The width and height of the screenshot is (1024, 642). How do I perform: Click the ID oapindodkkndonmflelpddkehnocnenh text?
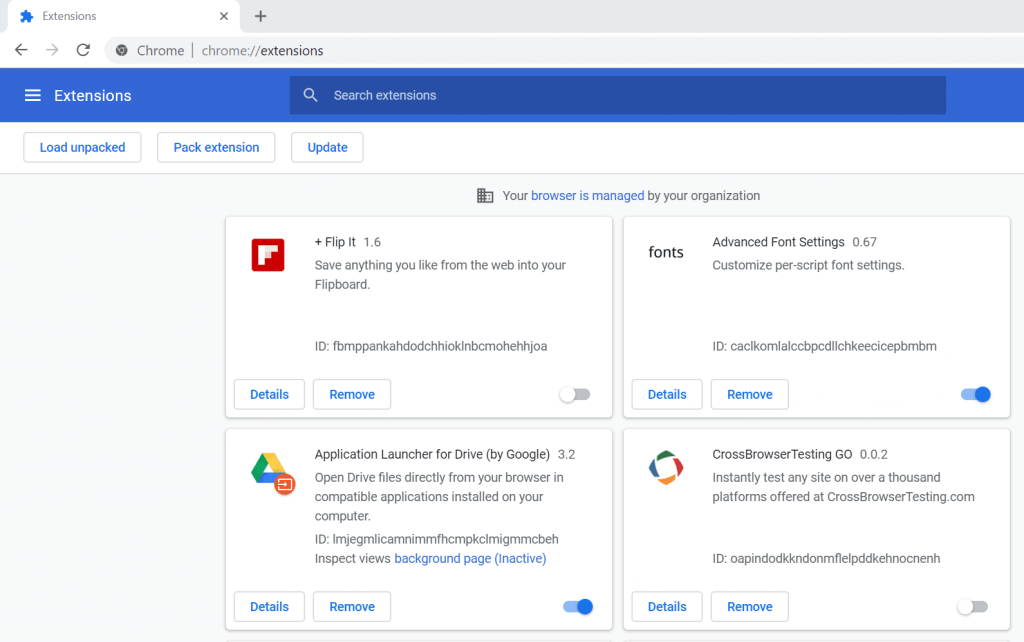tap(826, 558)
